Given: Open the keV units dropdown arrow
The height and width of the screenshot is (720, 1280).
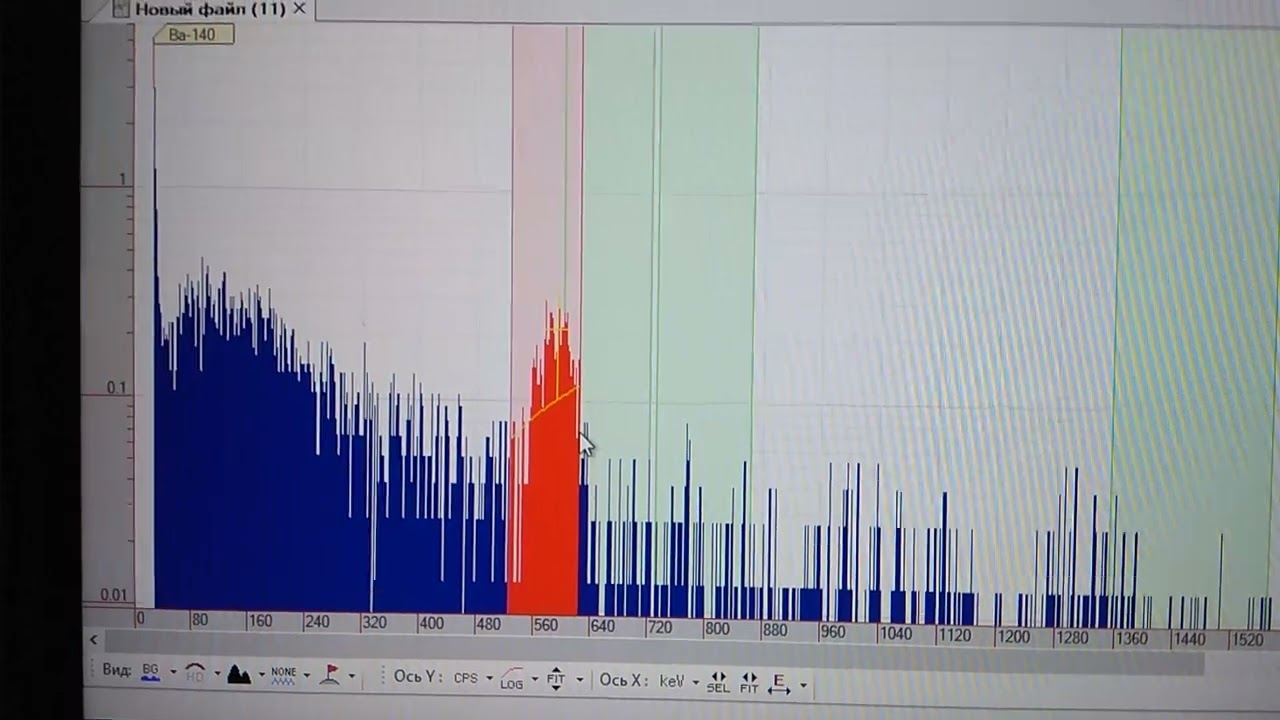Looking at the screenshot, I should 695,682.
